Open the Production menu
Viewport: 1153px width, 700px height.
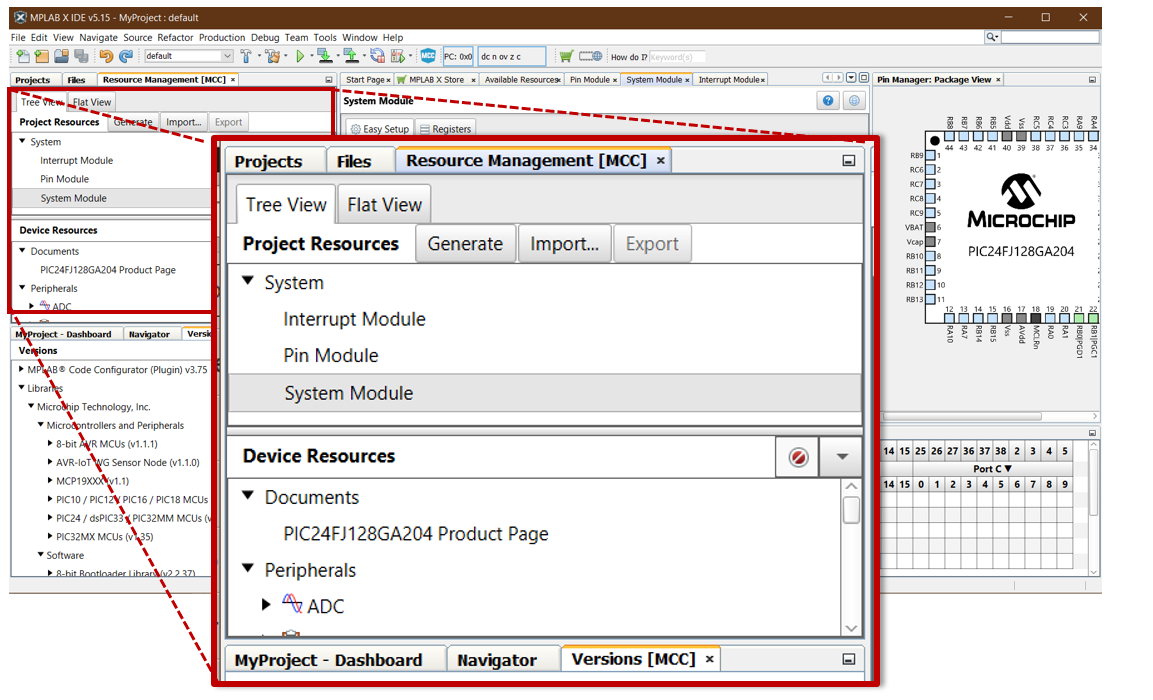(222, 38)
